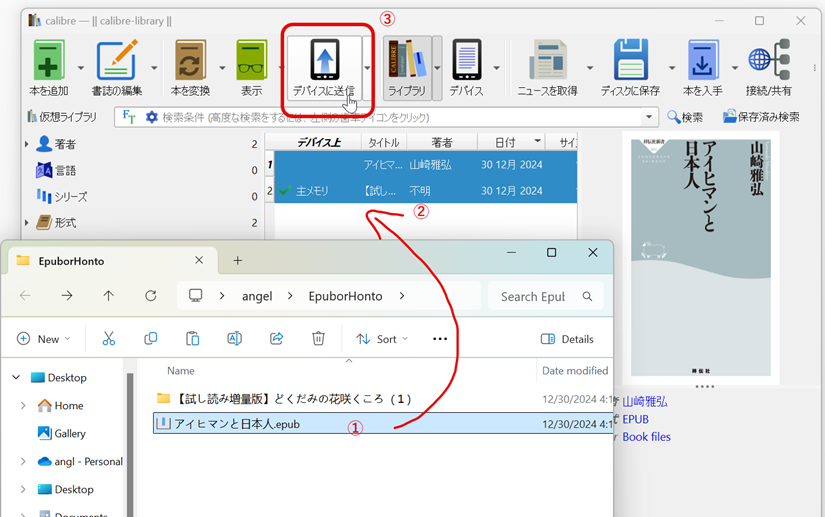This screenshot has height=517, width=825.
Task: Click Fetch news (ニュースを取得) icon
Action: (x=547, y=59)
